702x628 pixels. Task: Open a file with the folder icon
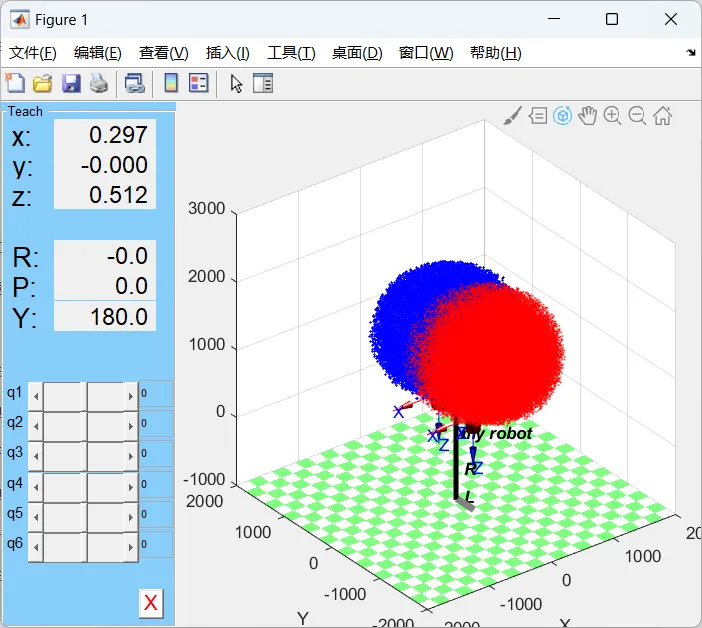coord(43,83)
